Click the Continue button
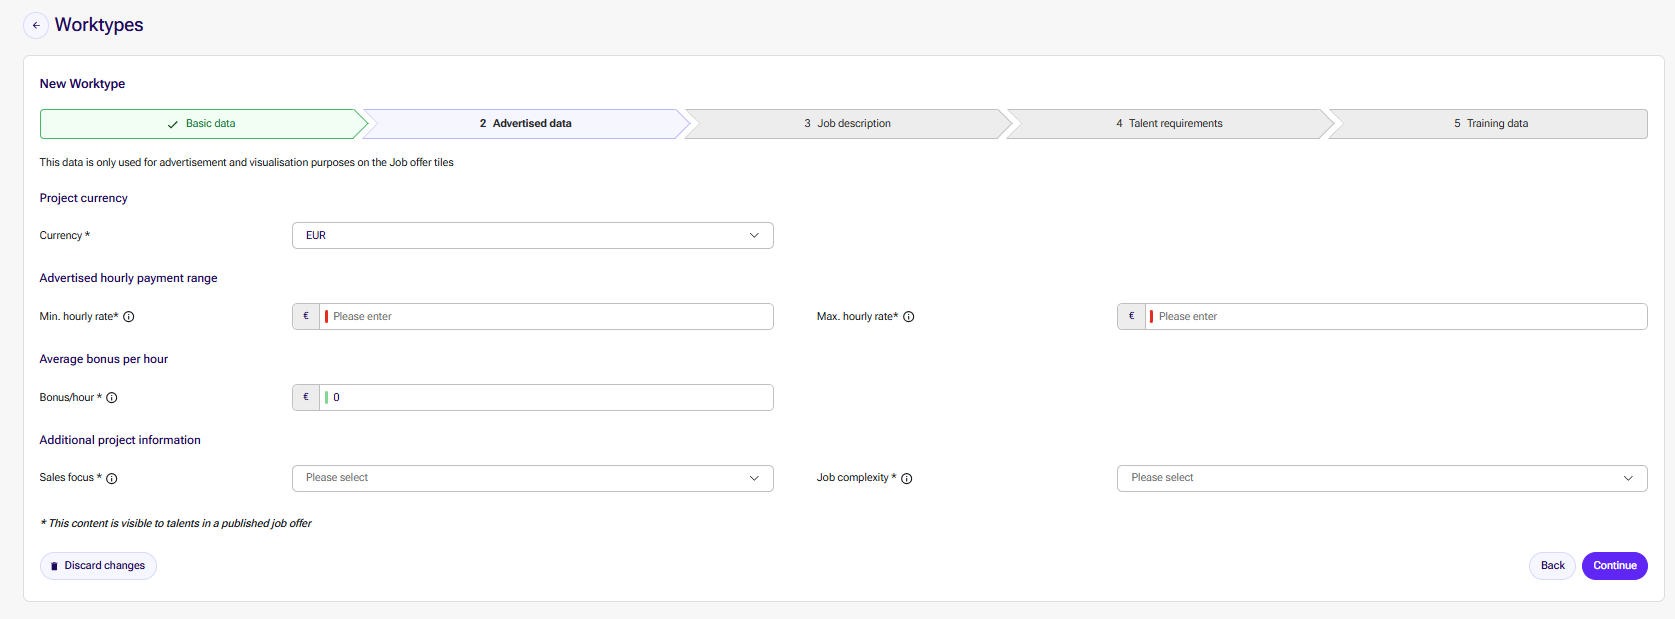Image resolution: width=1675 pixels, height=619 pixels. (x=1615, y=566)
